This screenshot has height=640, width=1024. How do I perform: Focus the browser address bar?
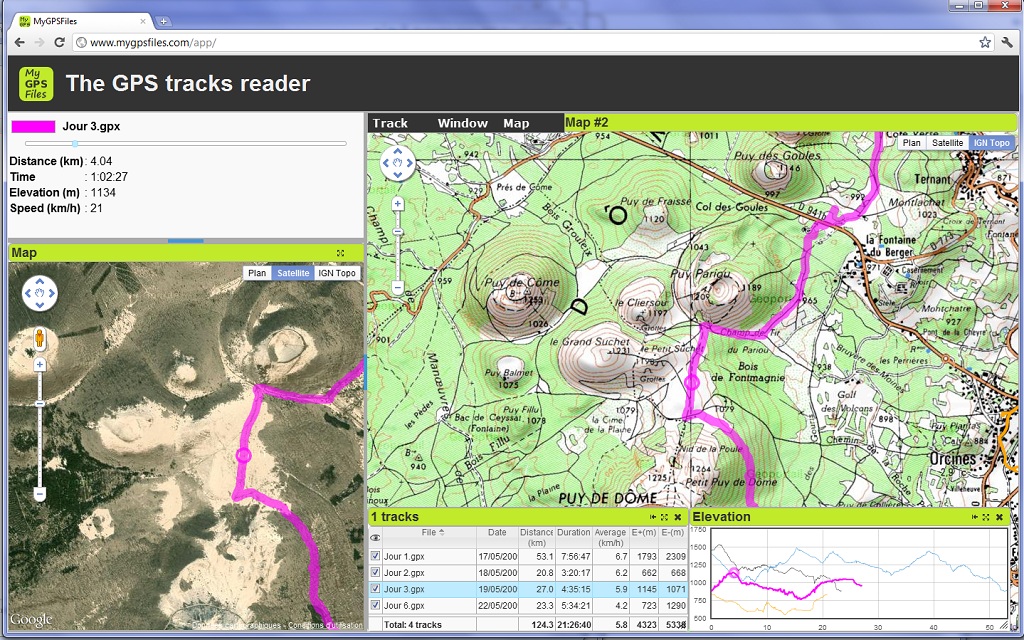pyautogui.click(x=524, y=42)
